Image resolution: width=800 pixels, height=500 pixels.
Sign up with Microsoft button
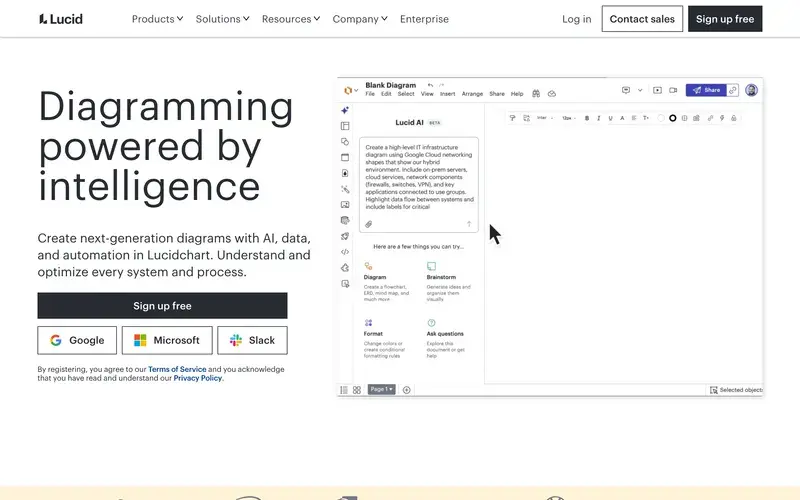[x=167, y=340]
